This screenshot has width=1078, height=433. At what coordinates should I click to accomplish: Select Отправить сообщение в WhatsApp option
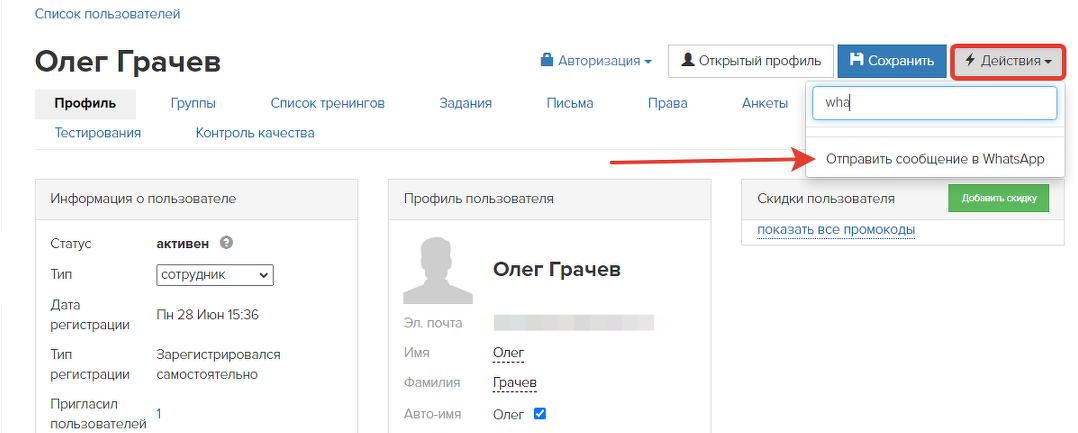[935, 159]
